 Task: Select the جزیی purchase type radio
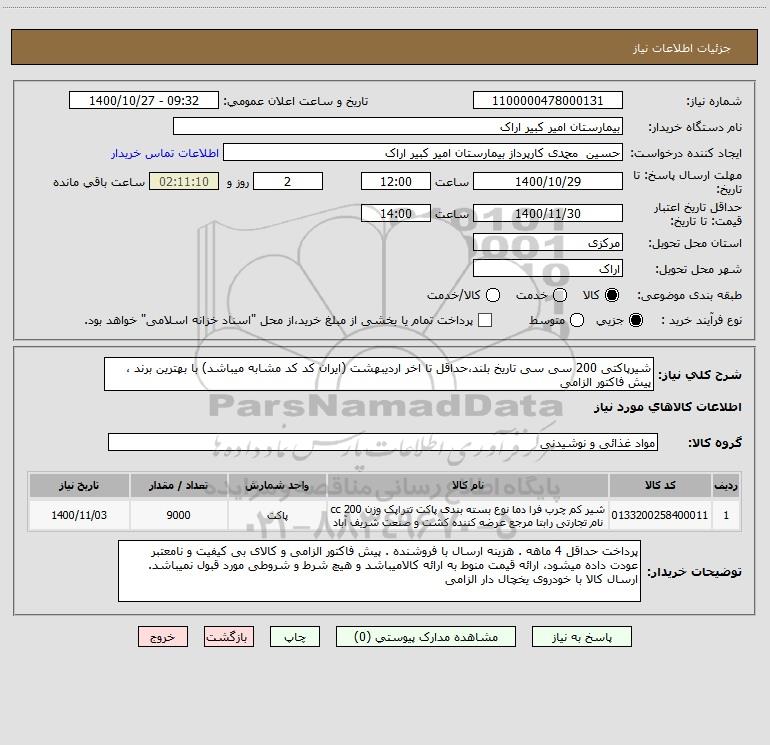pyautogui.click(x=635, y=320)
